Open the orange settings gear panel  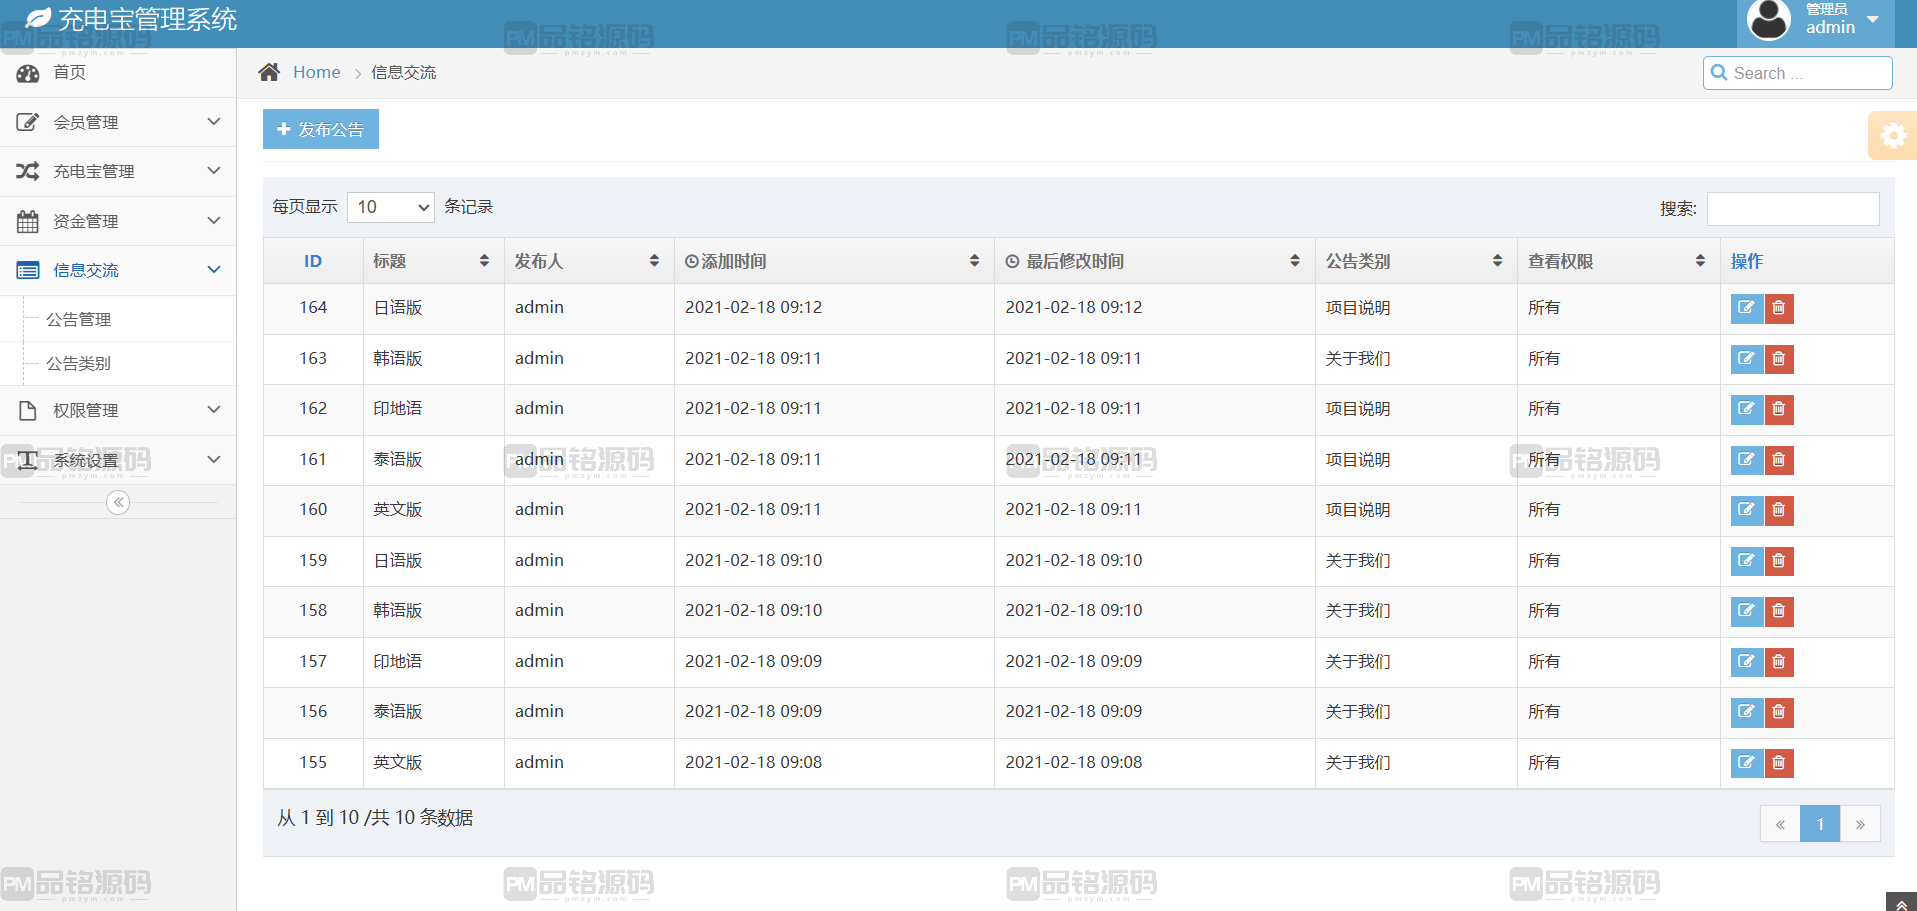pos(1893,135)
